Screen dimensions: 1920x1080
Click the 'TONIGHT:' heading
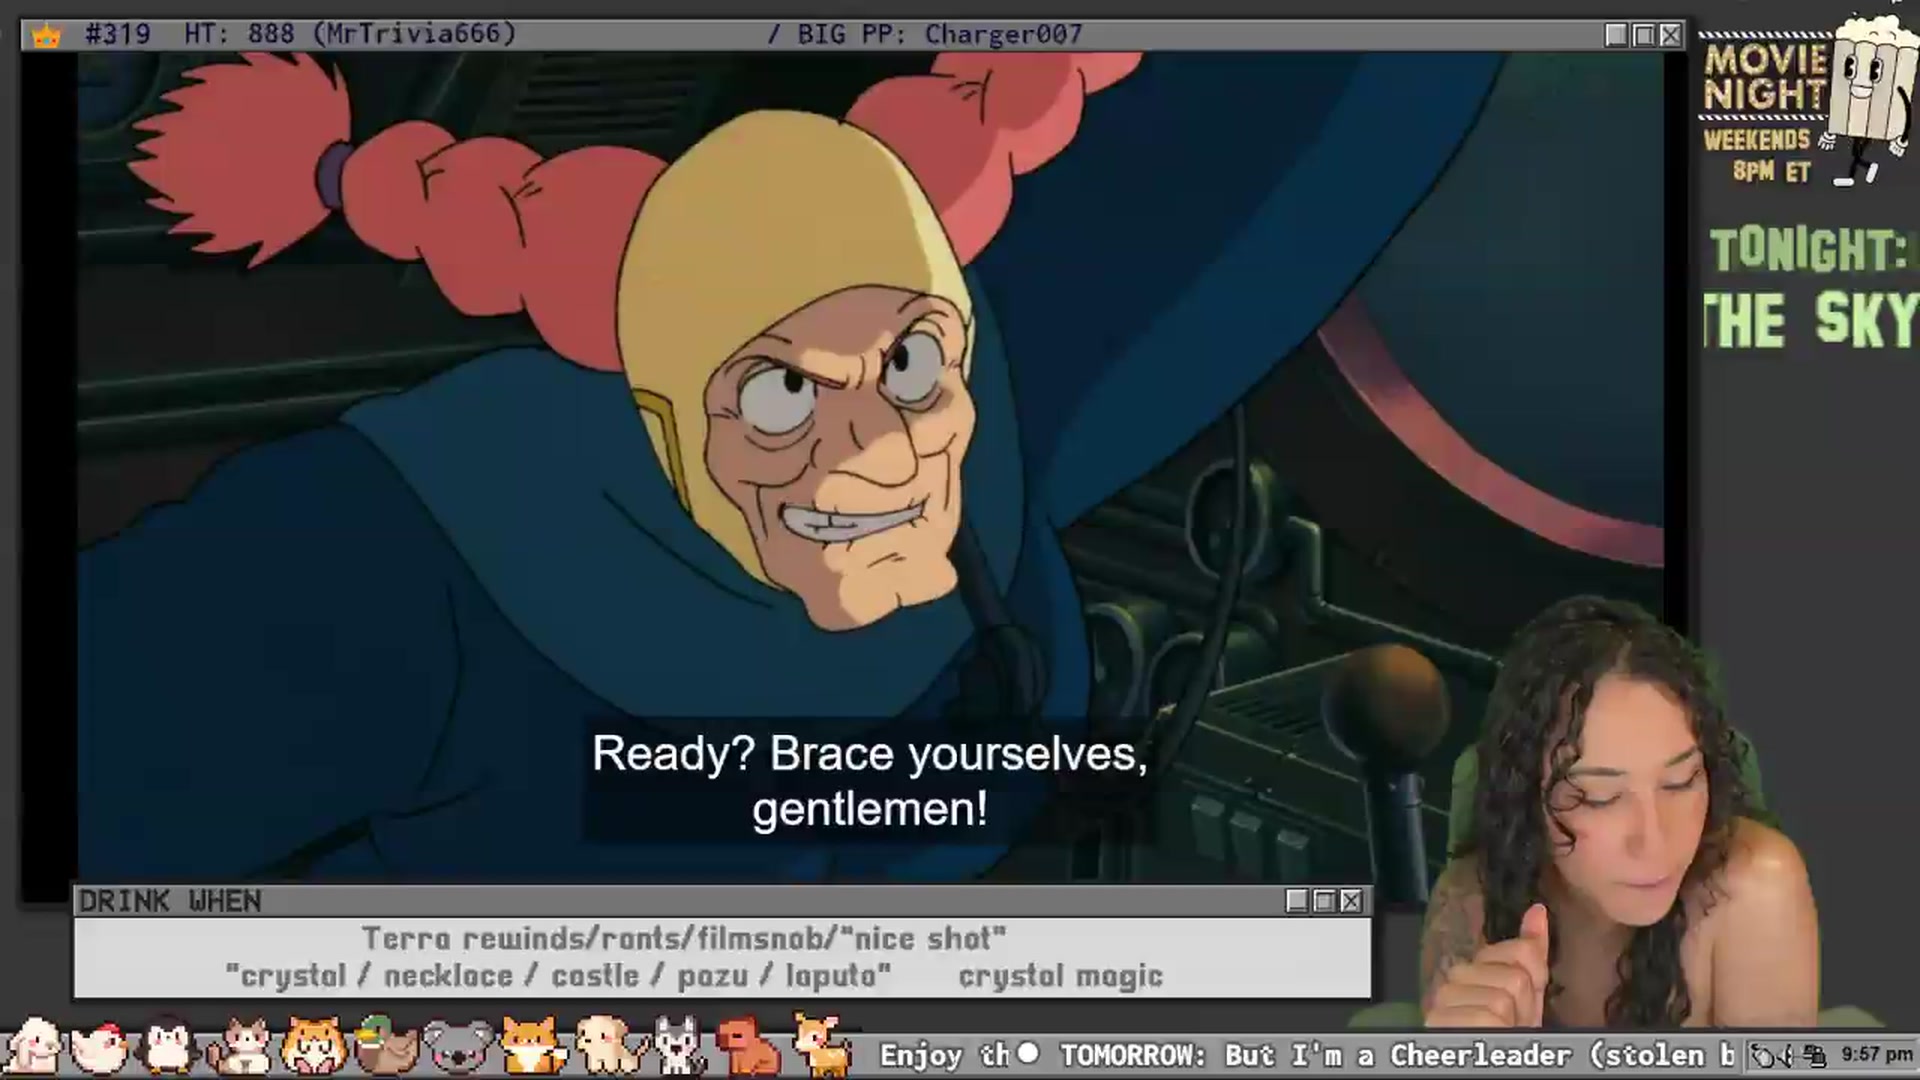tap(1809, 250)
